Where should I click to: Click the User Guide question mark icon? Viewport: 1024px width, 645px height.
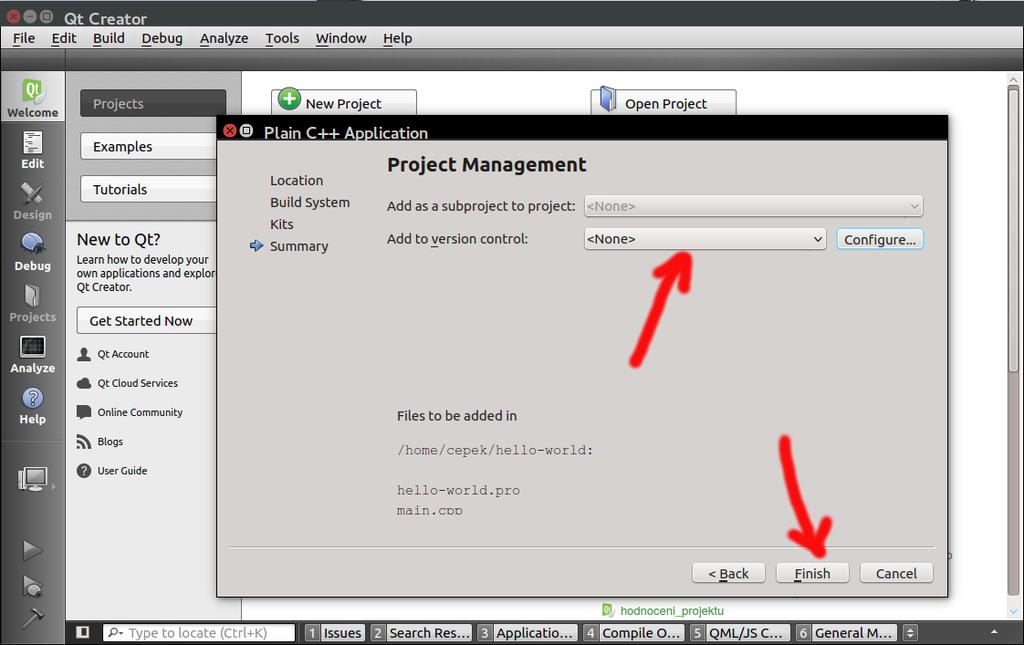[x=84, y=471]
